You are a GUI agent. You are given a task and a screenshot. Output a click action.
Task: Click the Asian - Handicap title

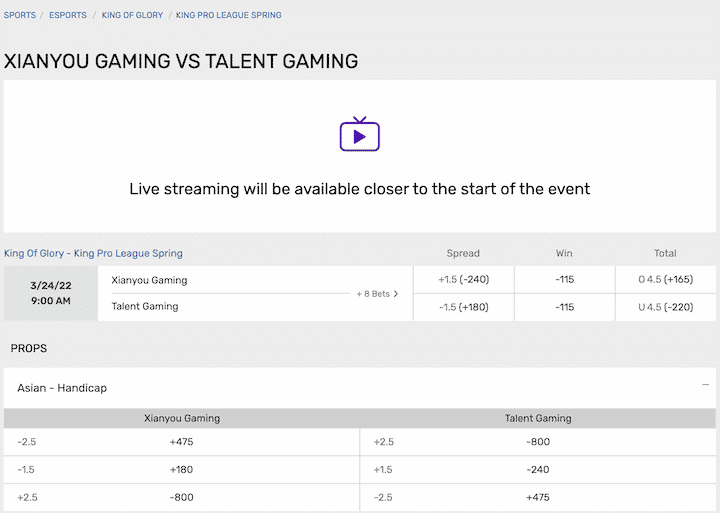click(62, 388)
